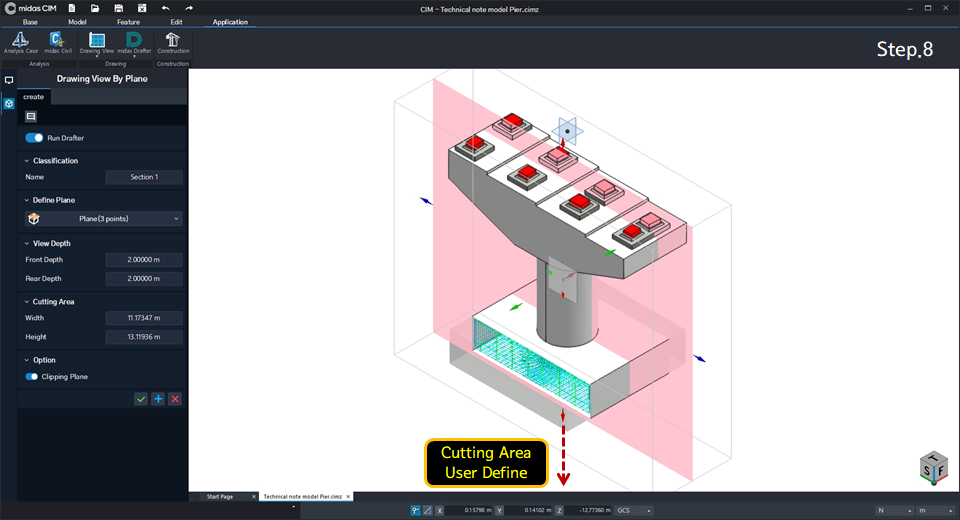
Task: Undo the last action
Action: pos(165,8)
